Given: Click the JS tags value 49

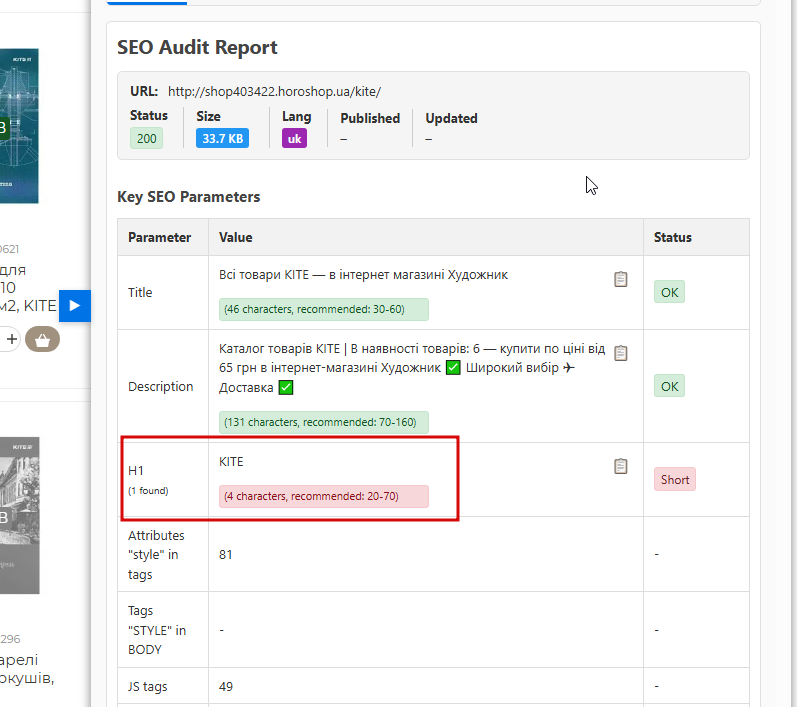Looking at the screenshot, I should (x=226, y=686).
